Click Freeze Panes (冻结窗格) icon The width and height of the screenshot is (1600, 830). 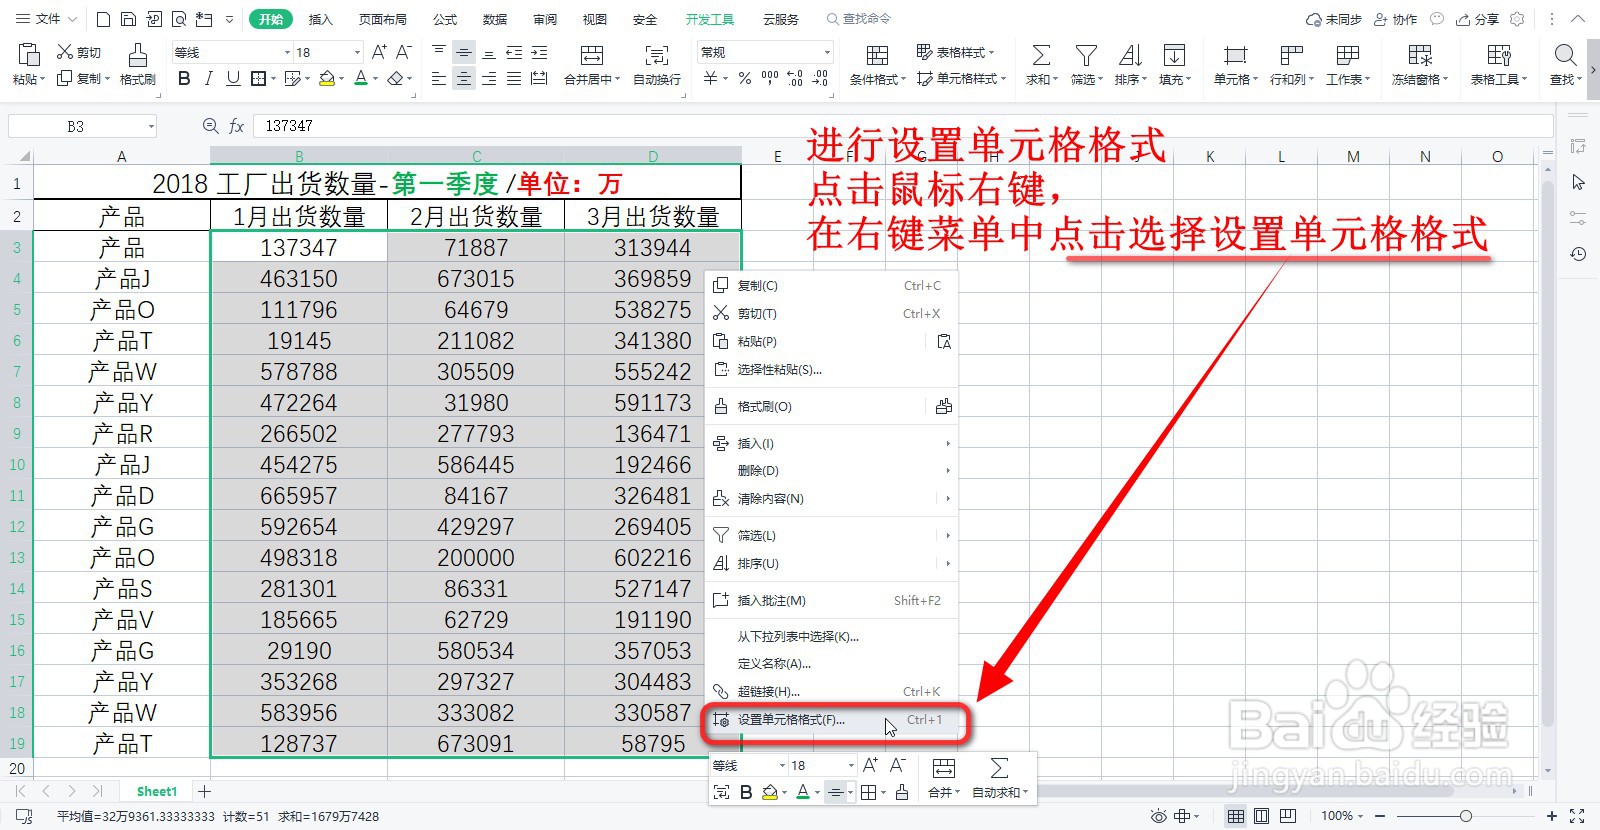(x=1420, y=55)
